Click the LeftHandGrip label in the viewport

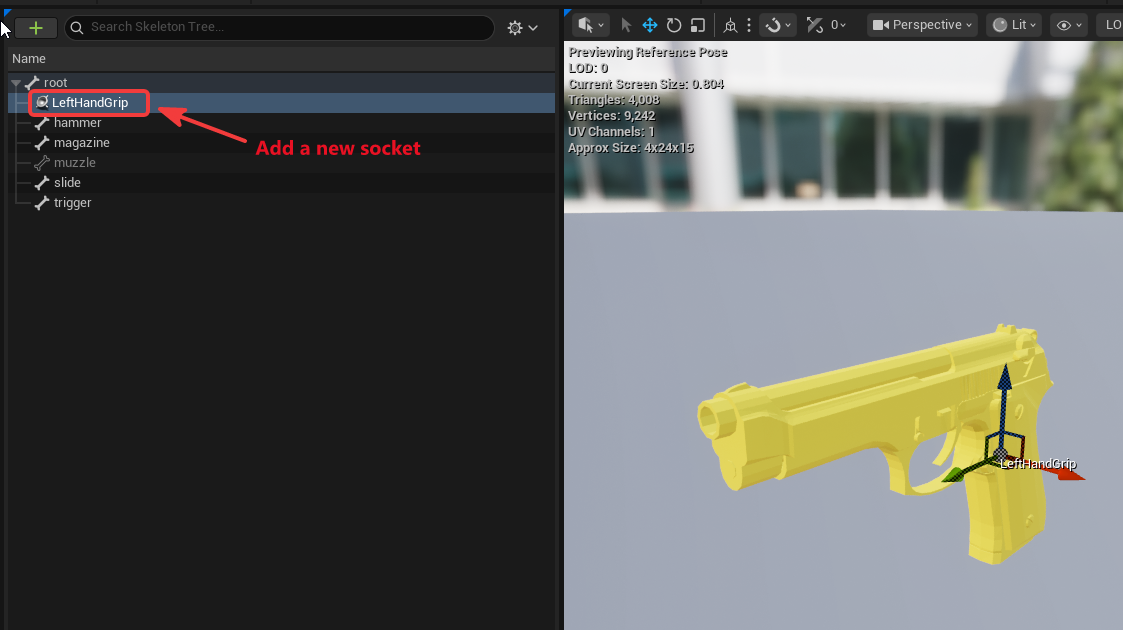pos(1038,464)
